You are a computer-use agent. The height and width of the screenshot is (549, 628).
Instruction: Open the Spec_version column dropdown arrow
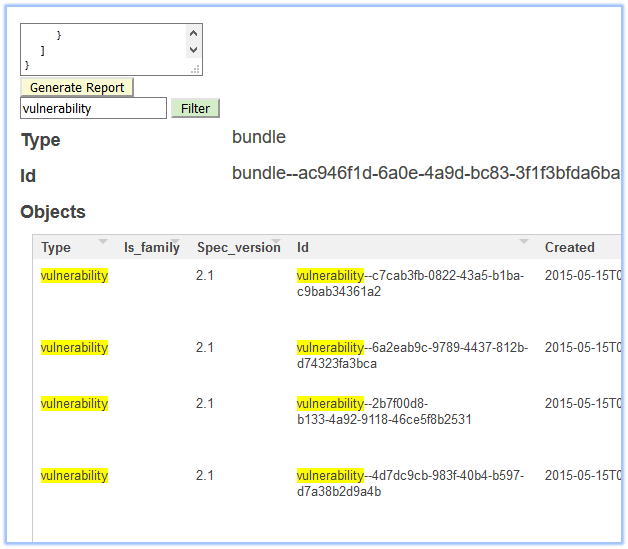pos(276,241)
